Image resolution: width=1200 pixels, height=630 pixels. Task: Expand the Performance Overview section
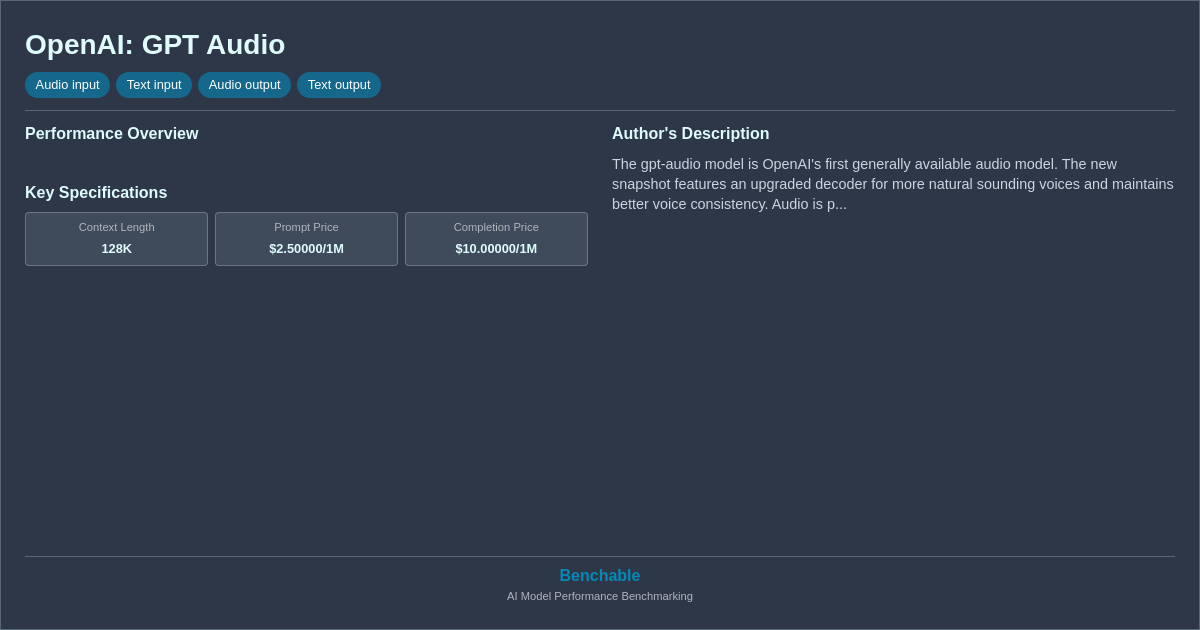coord(112,133)
